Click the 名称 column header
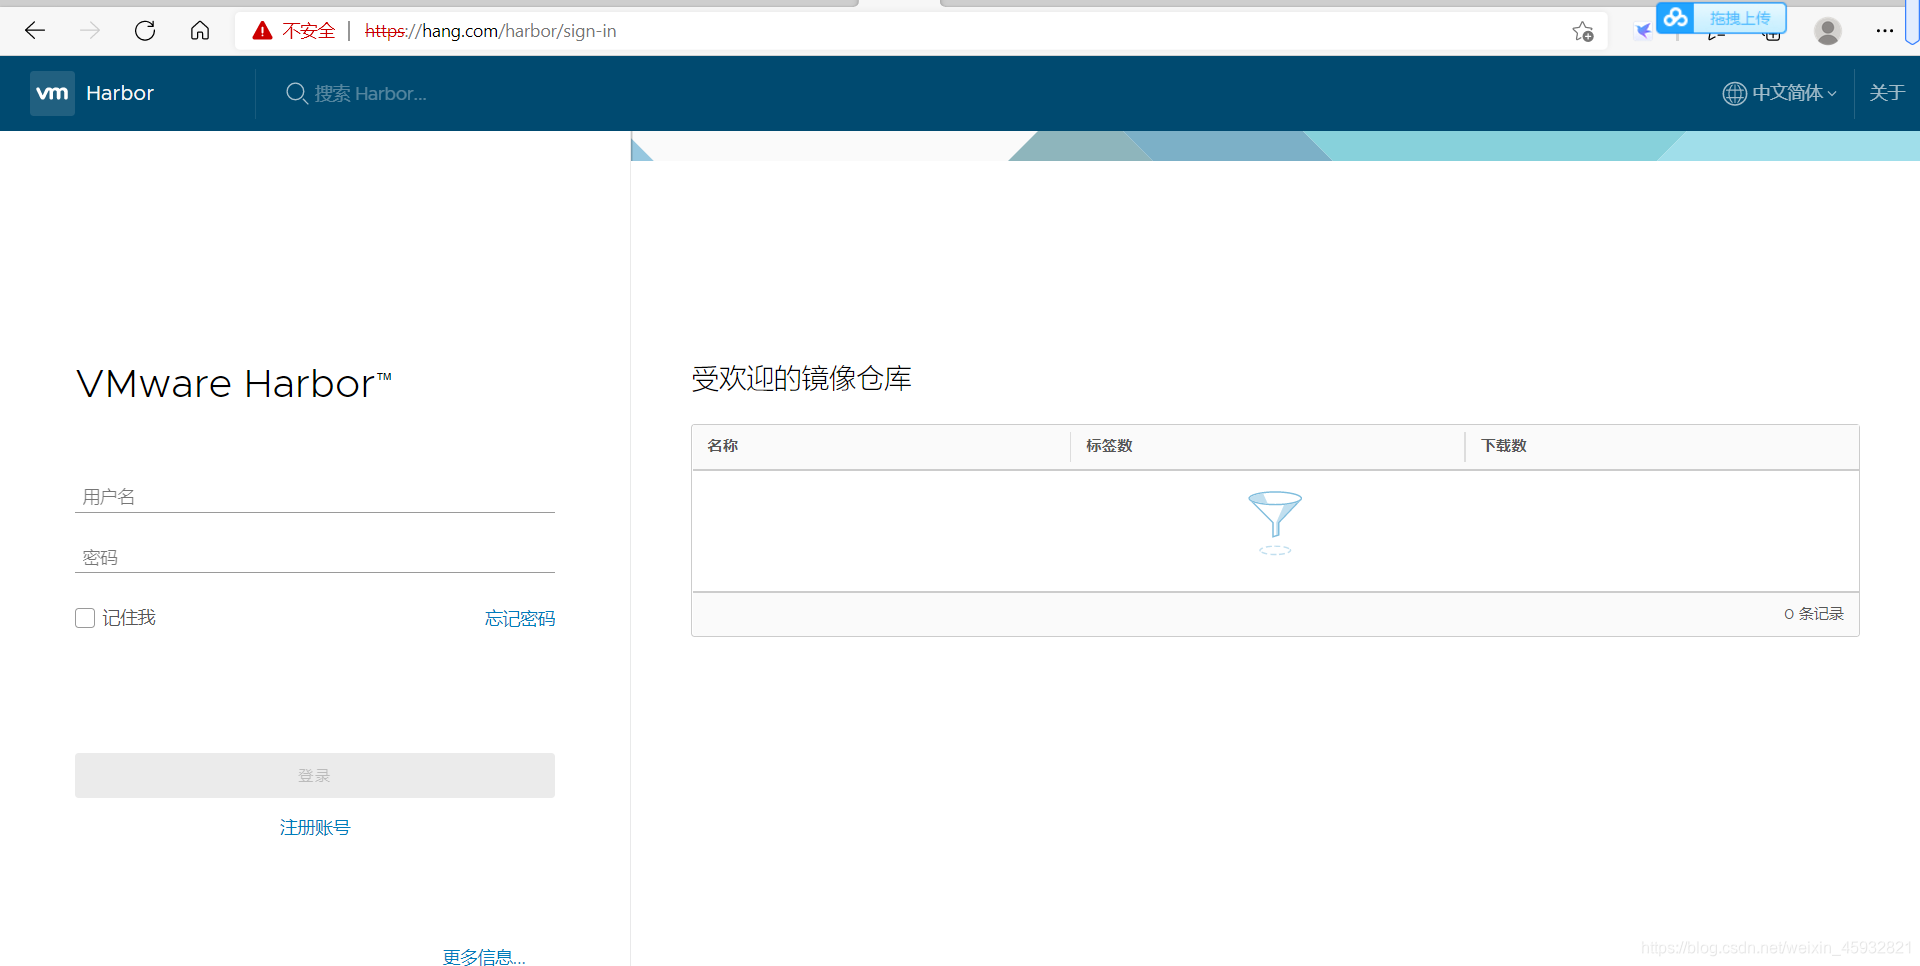The height and width of the screenshot is (966, 1920). [x=723, y=446]
